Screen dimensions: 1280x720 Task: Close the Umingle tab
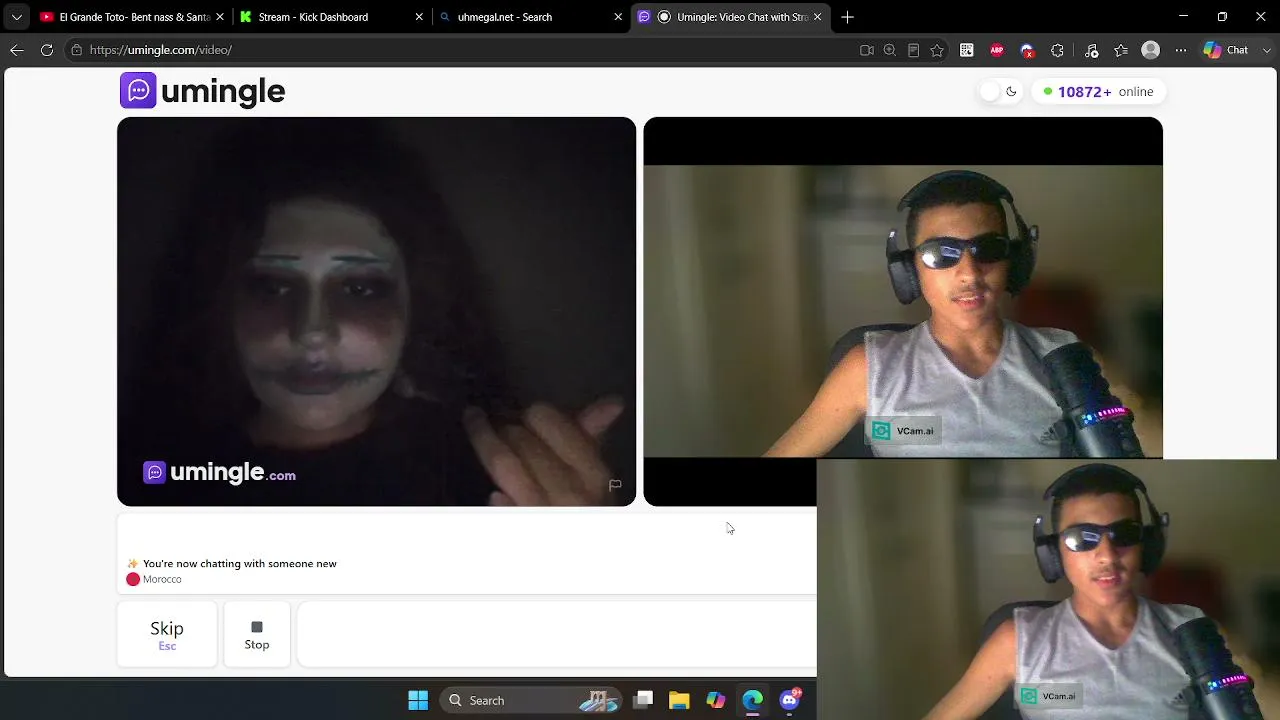tap(817, 17)
